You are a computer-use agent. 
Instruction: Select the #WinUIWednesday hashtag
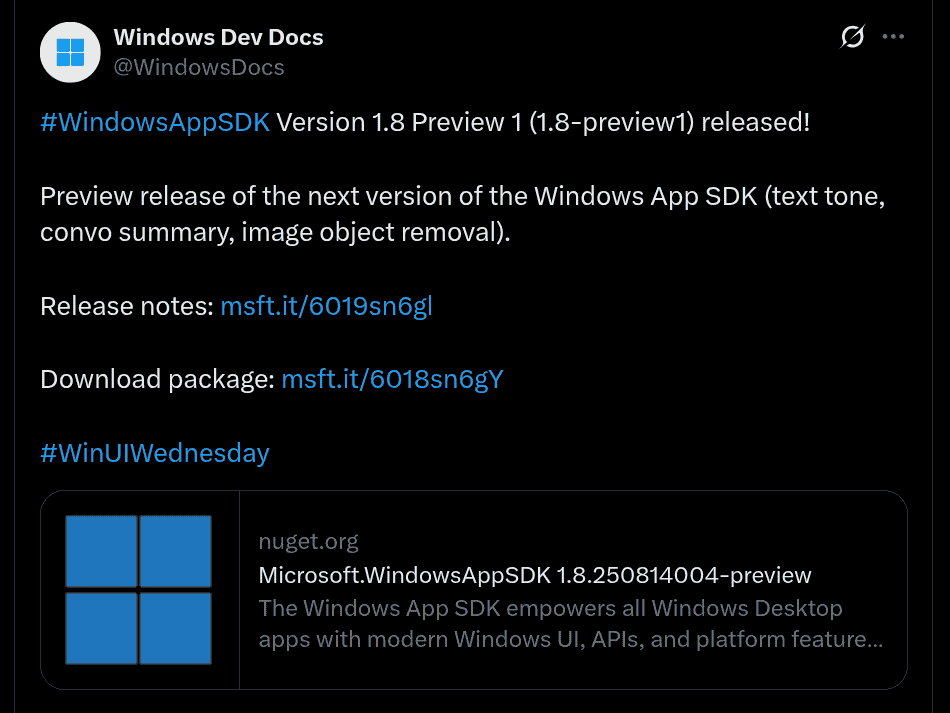[155, 453]
